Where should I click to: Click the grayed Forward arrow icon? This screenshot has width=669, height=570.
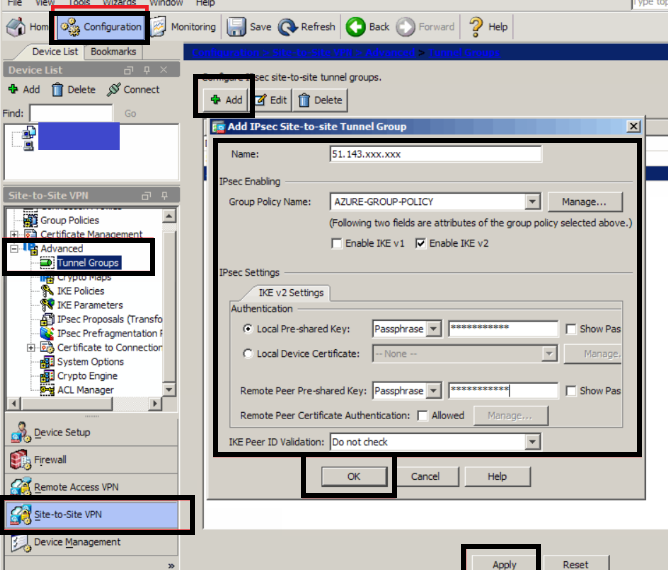pyautogui.click(x=405, y=27)
